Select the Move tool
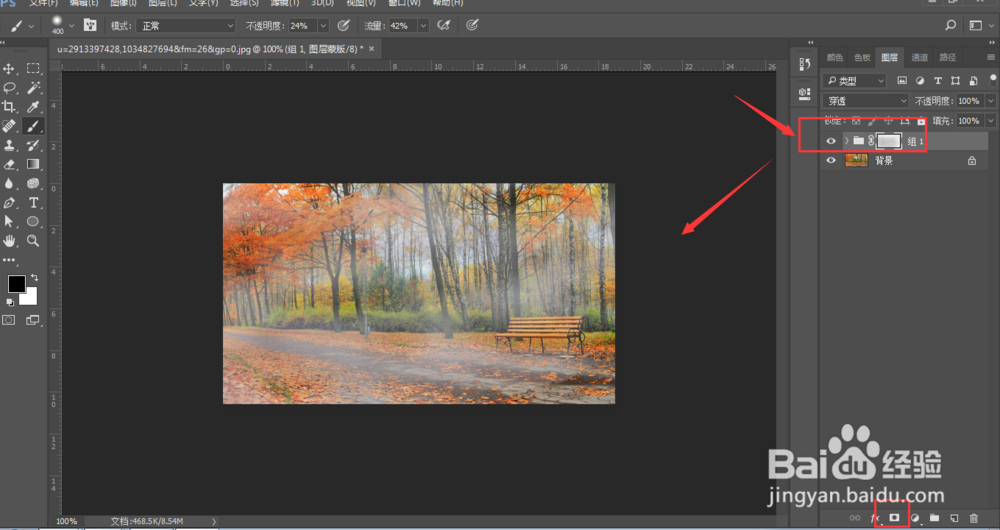 pos(9,68)
